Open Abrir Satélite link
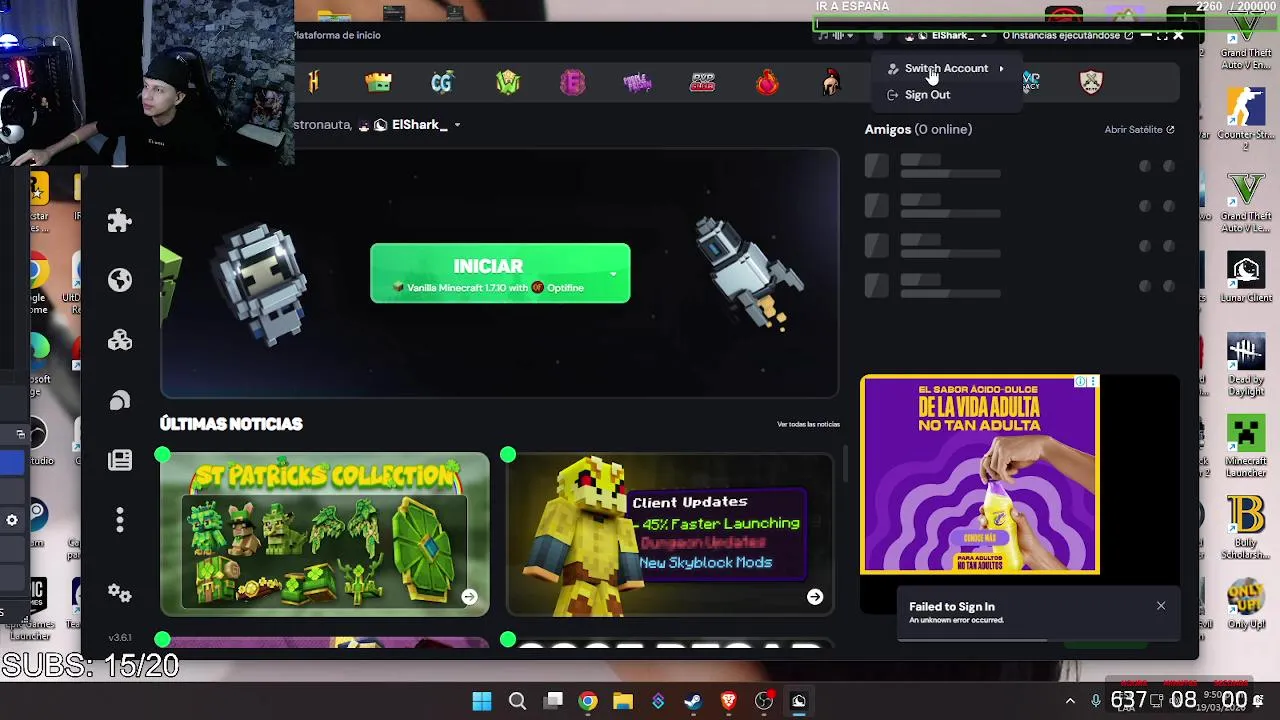Image resolution: width=1280 pixels, height=720 pixels. [1139, 129]
